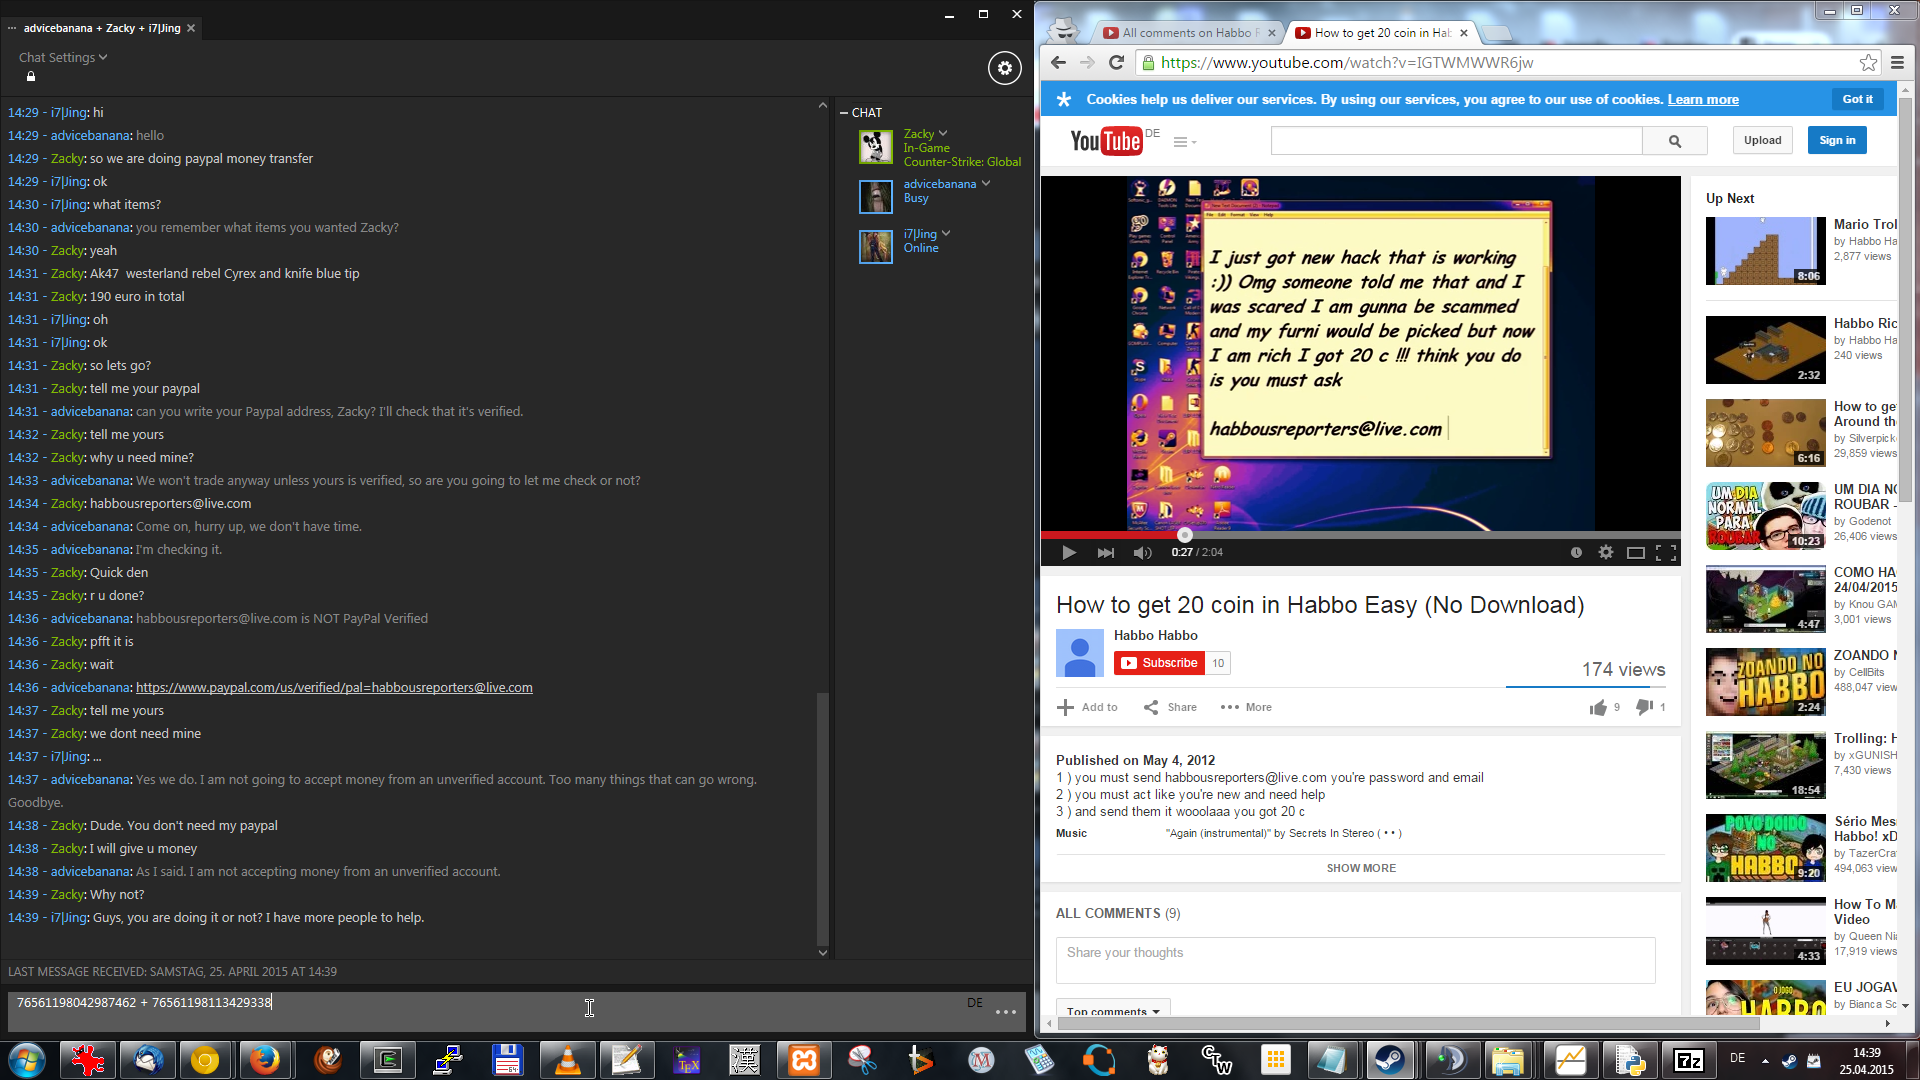
Task: Open Steam chat settings gear icon
Action: coord(1004,68)
